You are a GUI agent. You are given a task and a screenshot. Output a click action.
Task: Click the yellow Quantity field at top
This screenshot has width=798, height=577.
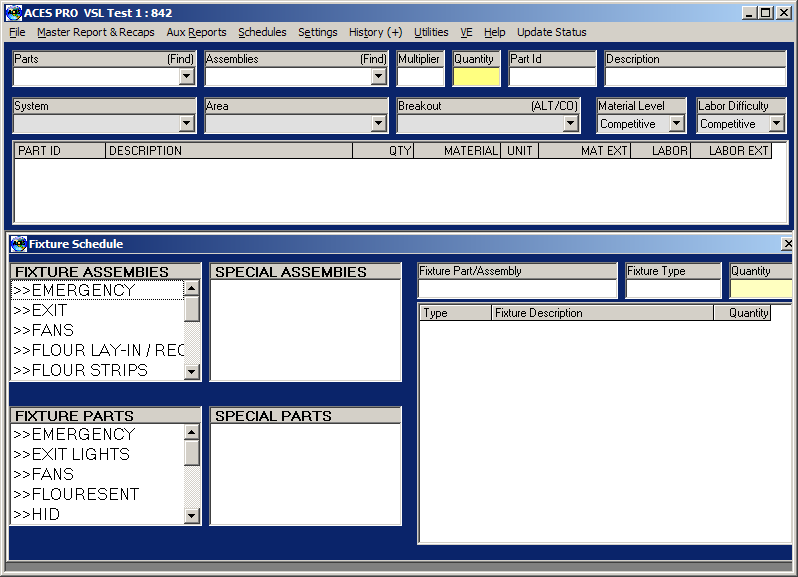[x=476, y=76]
